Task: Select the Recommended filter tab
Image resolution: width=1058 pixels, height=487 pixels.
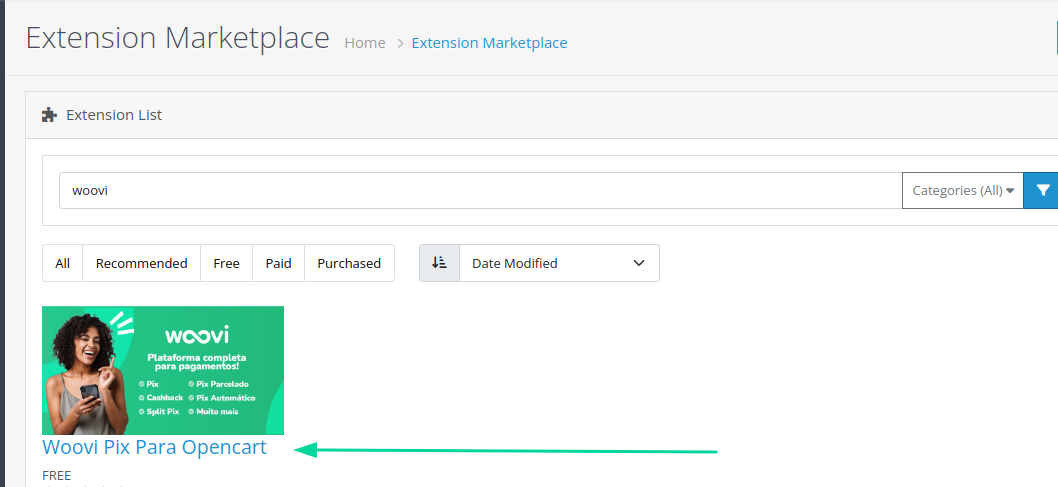Action: [x=142, y=263]
